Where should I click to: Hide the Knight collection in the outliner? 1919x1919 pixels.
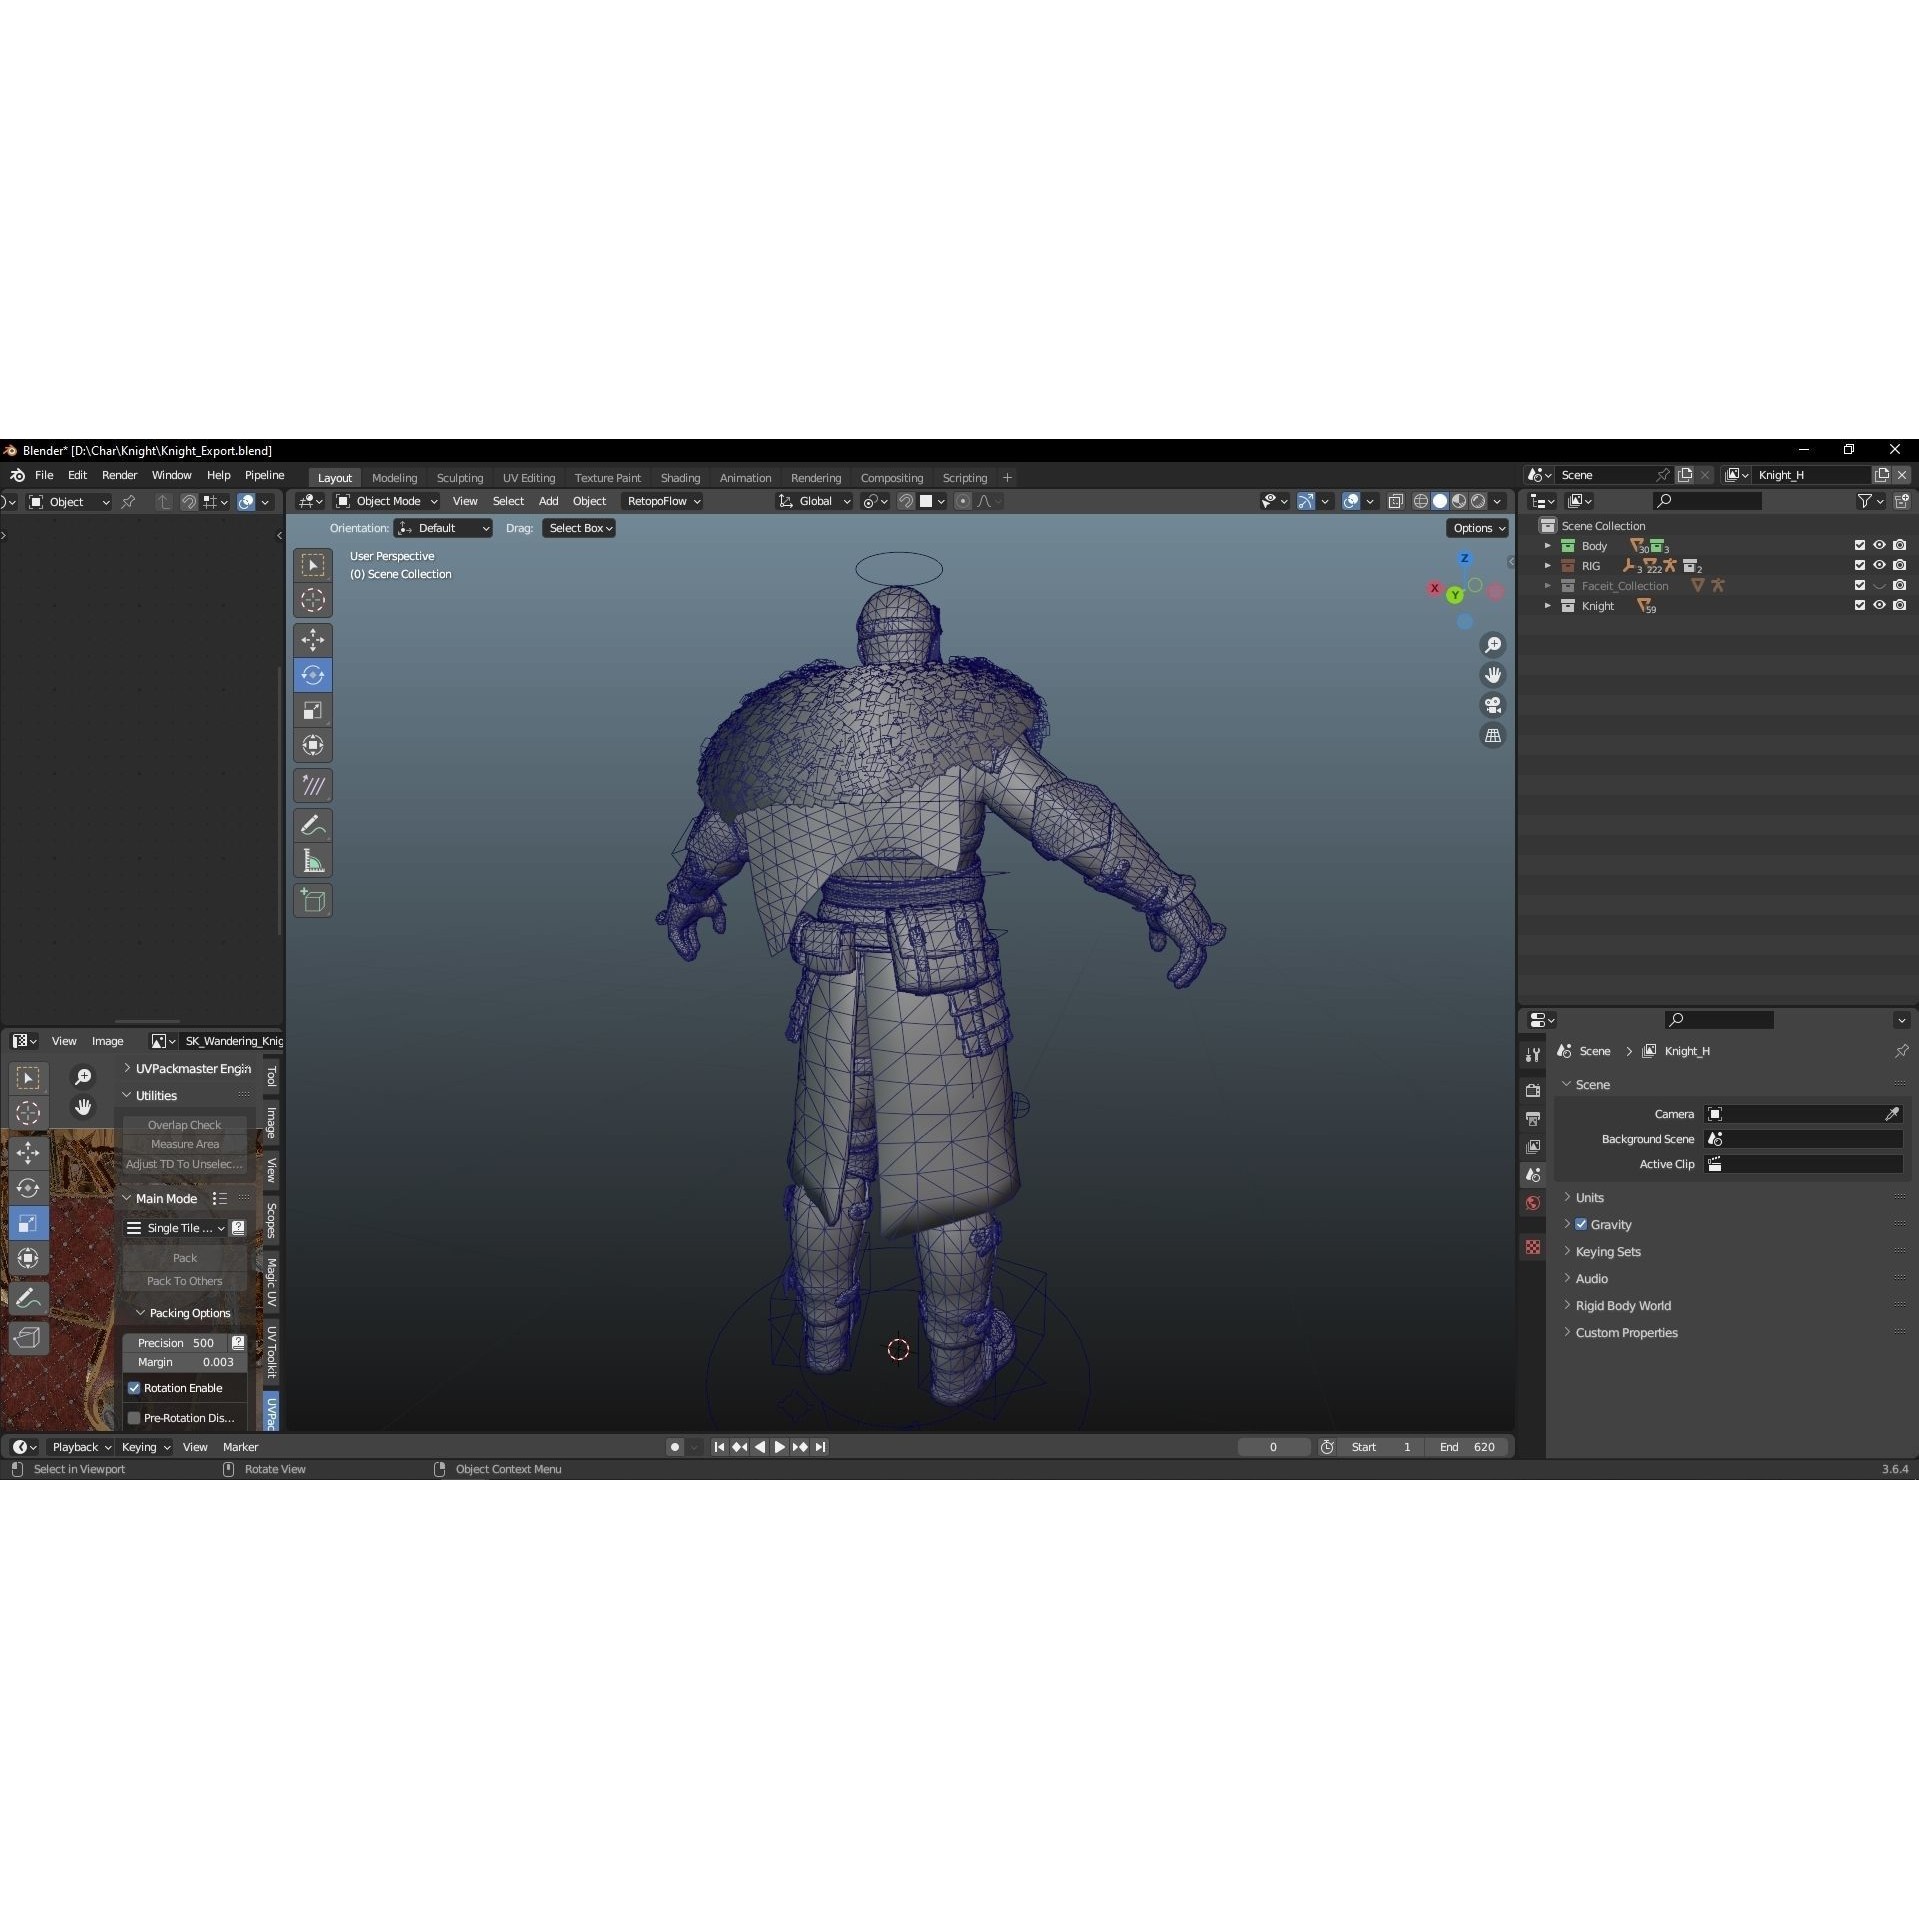pyautogui.click(x=1879, y=605)
